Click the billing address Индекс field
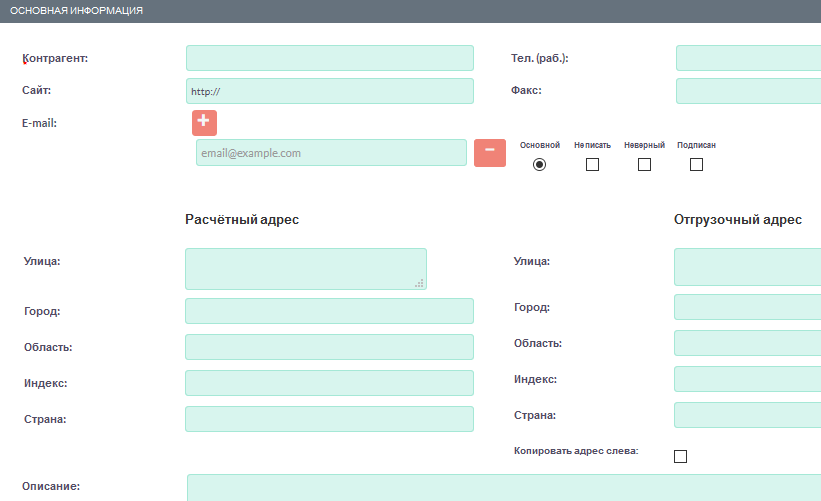The height and width of the screenshot is (501, 821). click(x=329, y=383)
